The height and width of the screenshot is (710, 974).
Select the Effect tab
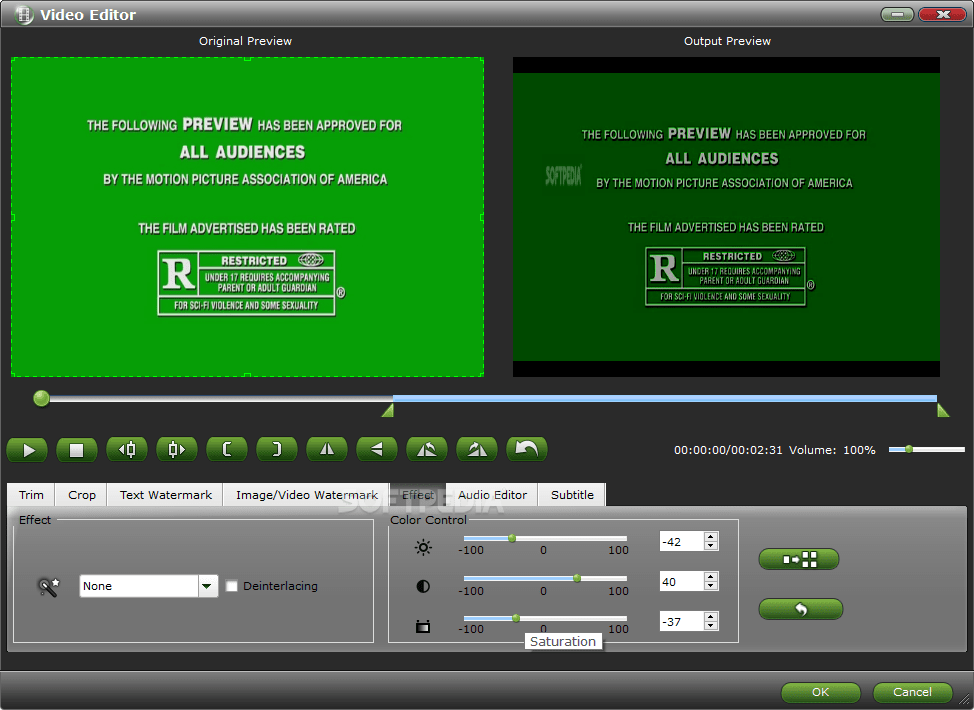417,494
